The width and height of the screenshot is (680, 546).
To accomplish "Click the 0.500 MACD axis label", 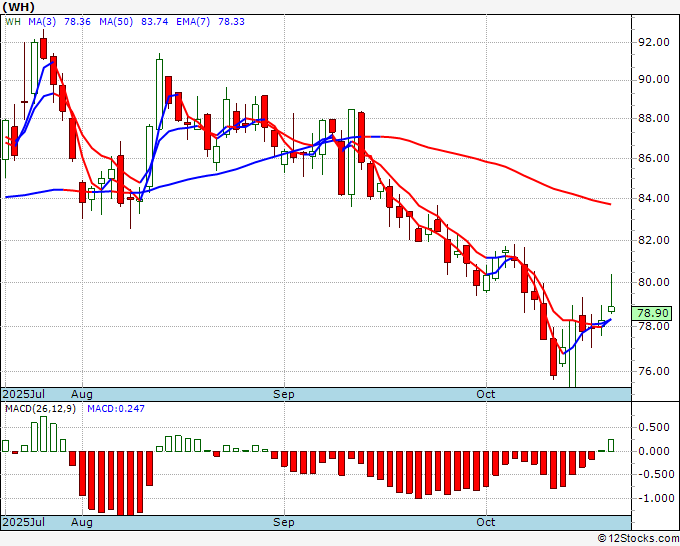I will coord(654,428).
